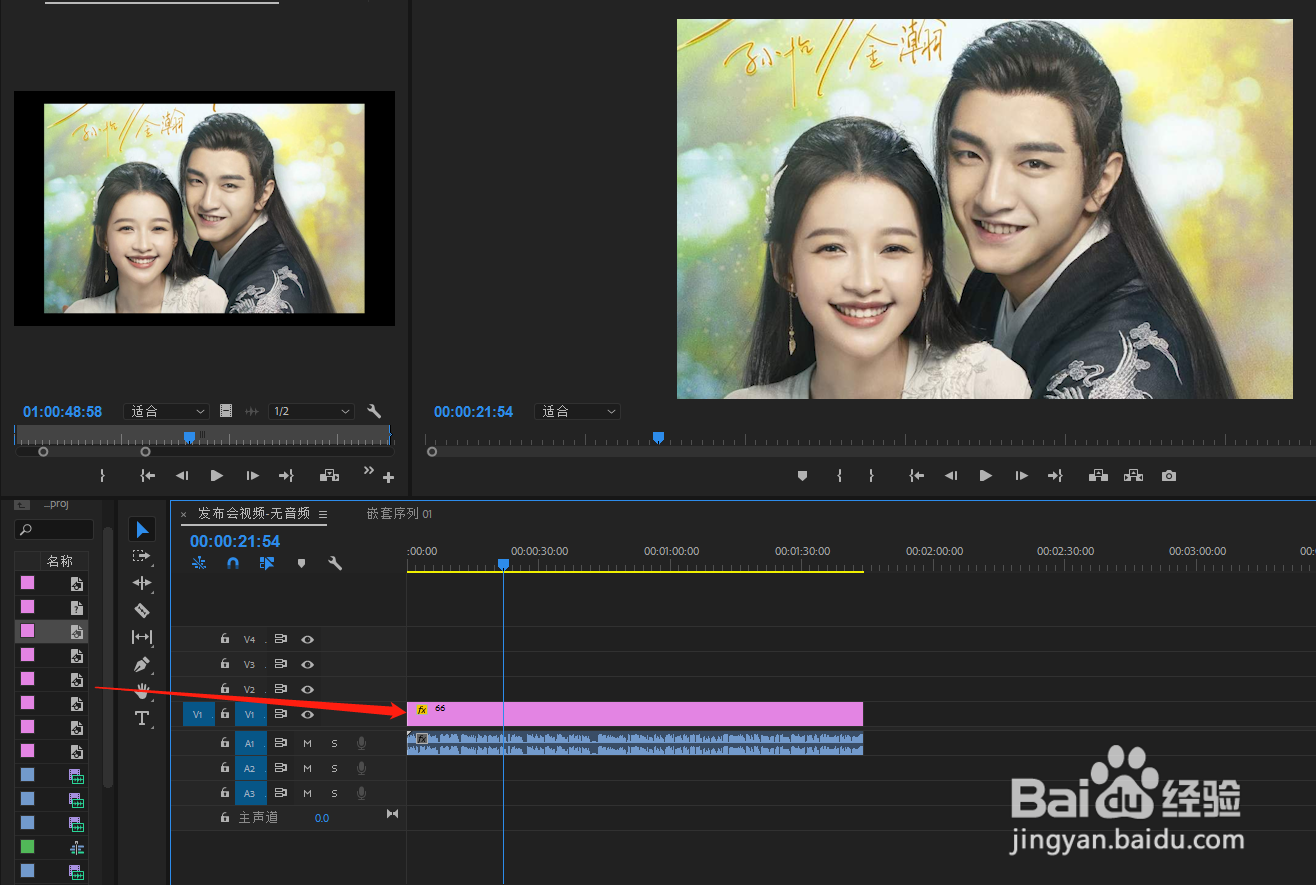Click the program timecode 00:00:21:54

pos(473,411)
